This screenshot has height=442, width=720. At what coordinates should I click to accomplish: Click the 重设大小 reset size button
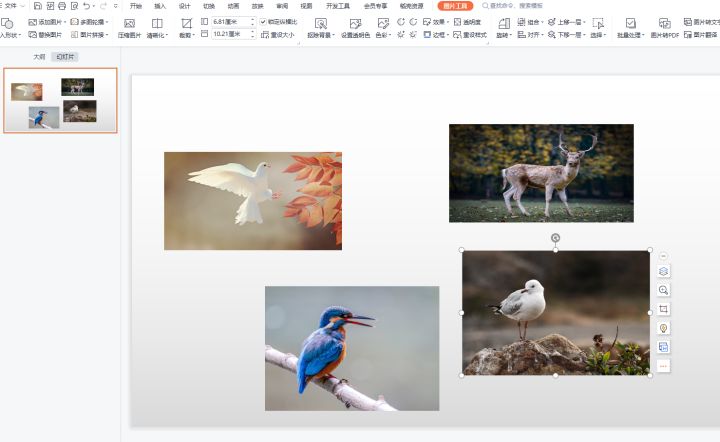[279, 34]
